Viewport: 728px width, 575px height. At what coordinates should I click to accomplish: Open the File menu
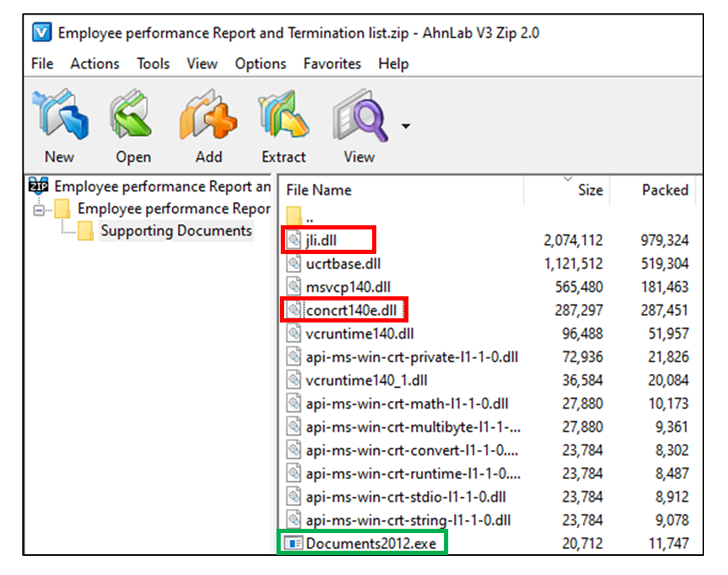[42, 64]
